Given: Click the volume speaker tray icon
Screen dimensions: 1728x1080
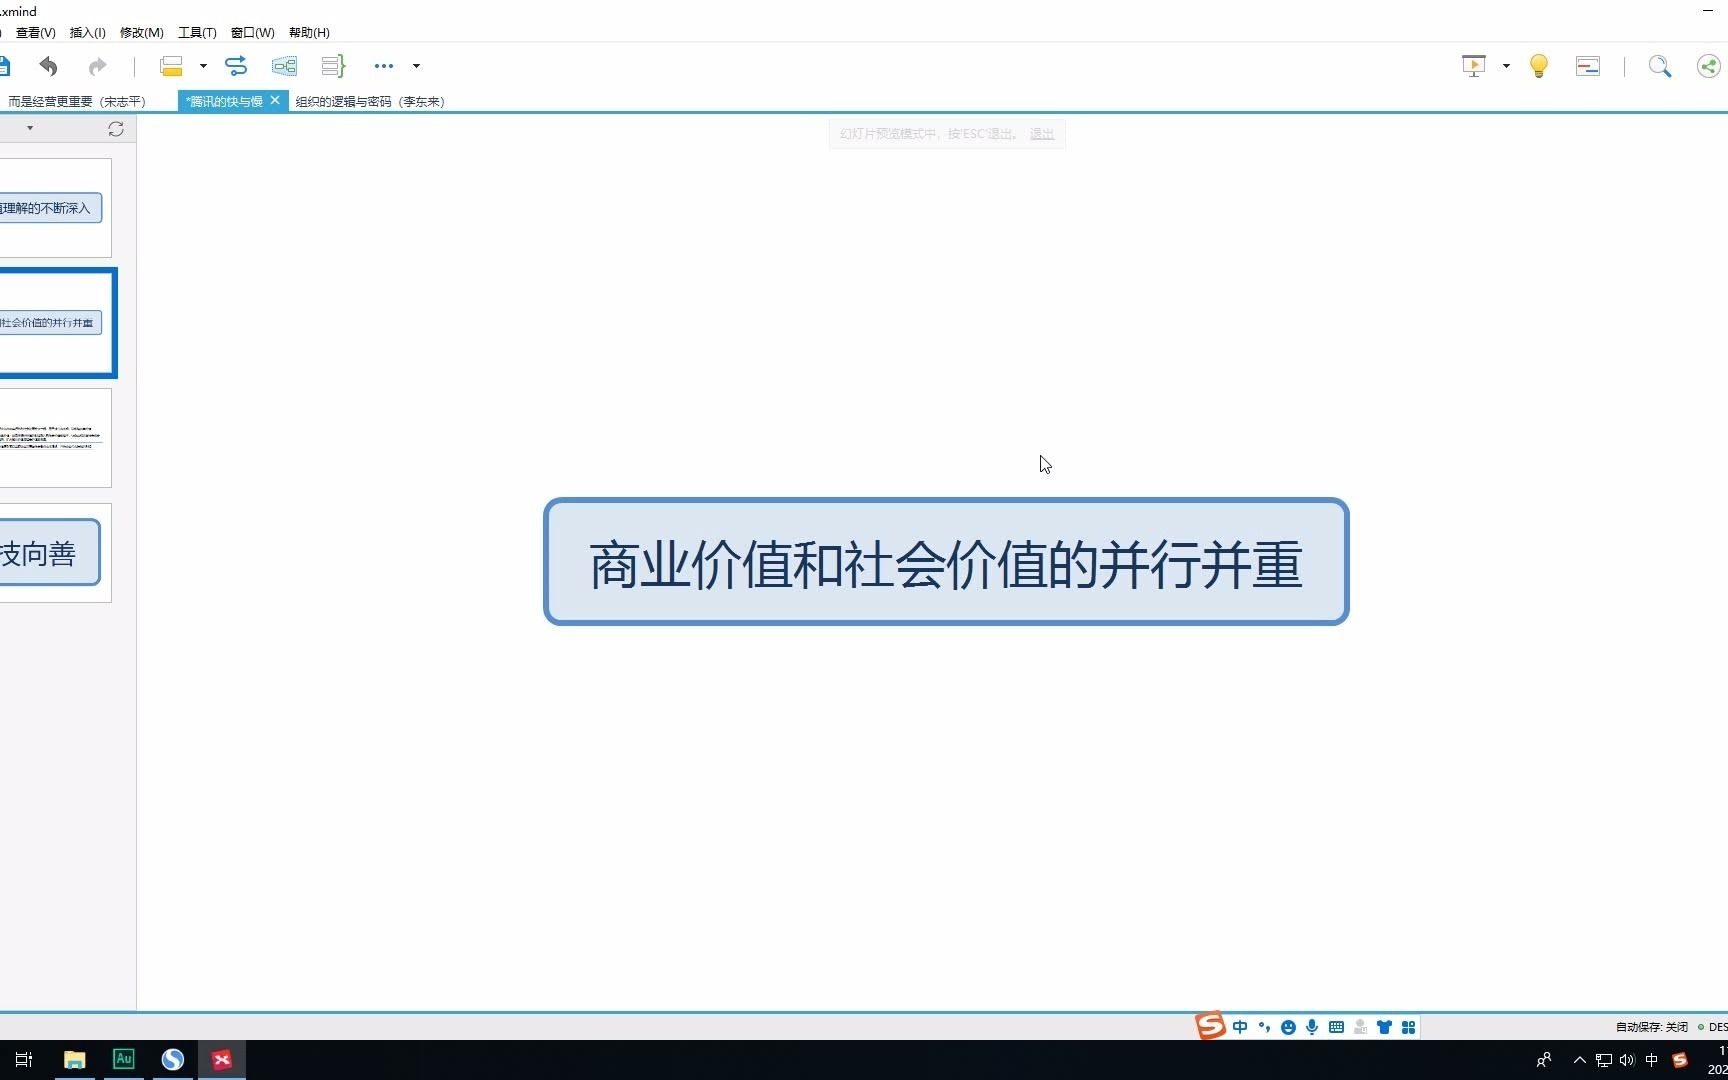Looking at the screenshot, I should click(1627, 1060).
